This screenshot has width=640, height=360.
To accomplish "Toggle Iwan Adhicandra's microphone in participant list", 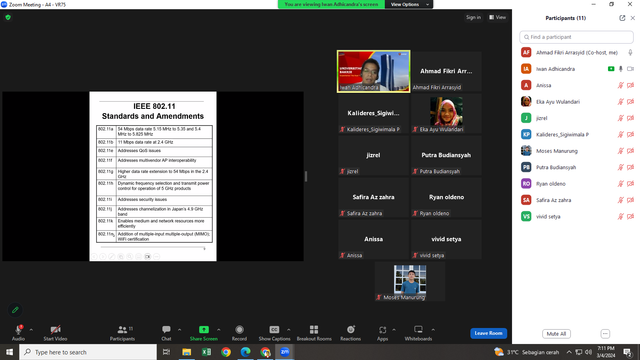I will (x=621, y=69).
